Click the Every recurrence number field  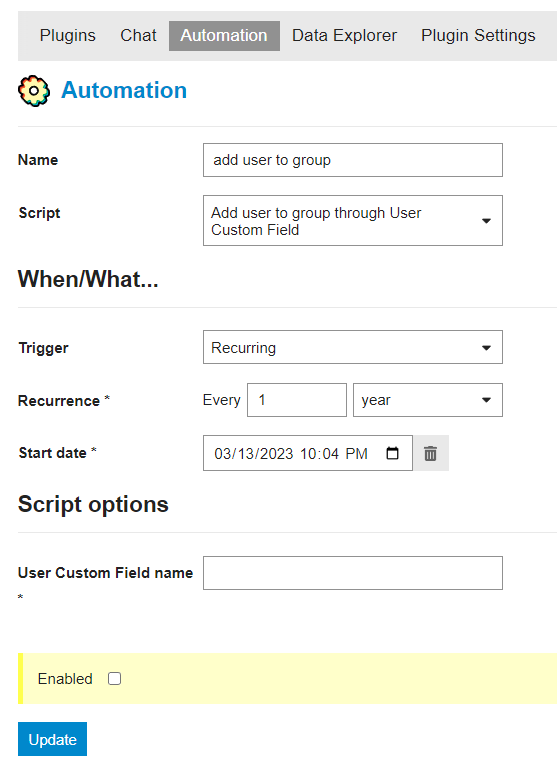[297, 400]
